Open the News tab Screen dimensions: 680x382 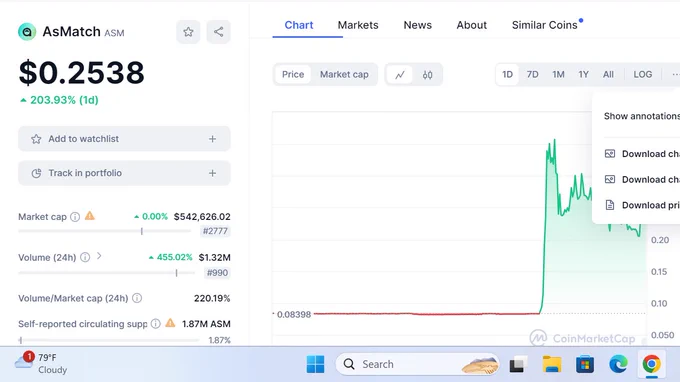(x=418, y=25)
